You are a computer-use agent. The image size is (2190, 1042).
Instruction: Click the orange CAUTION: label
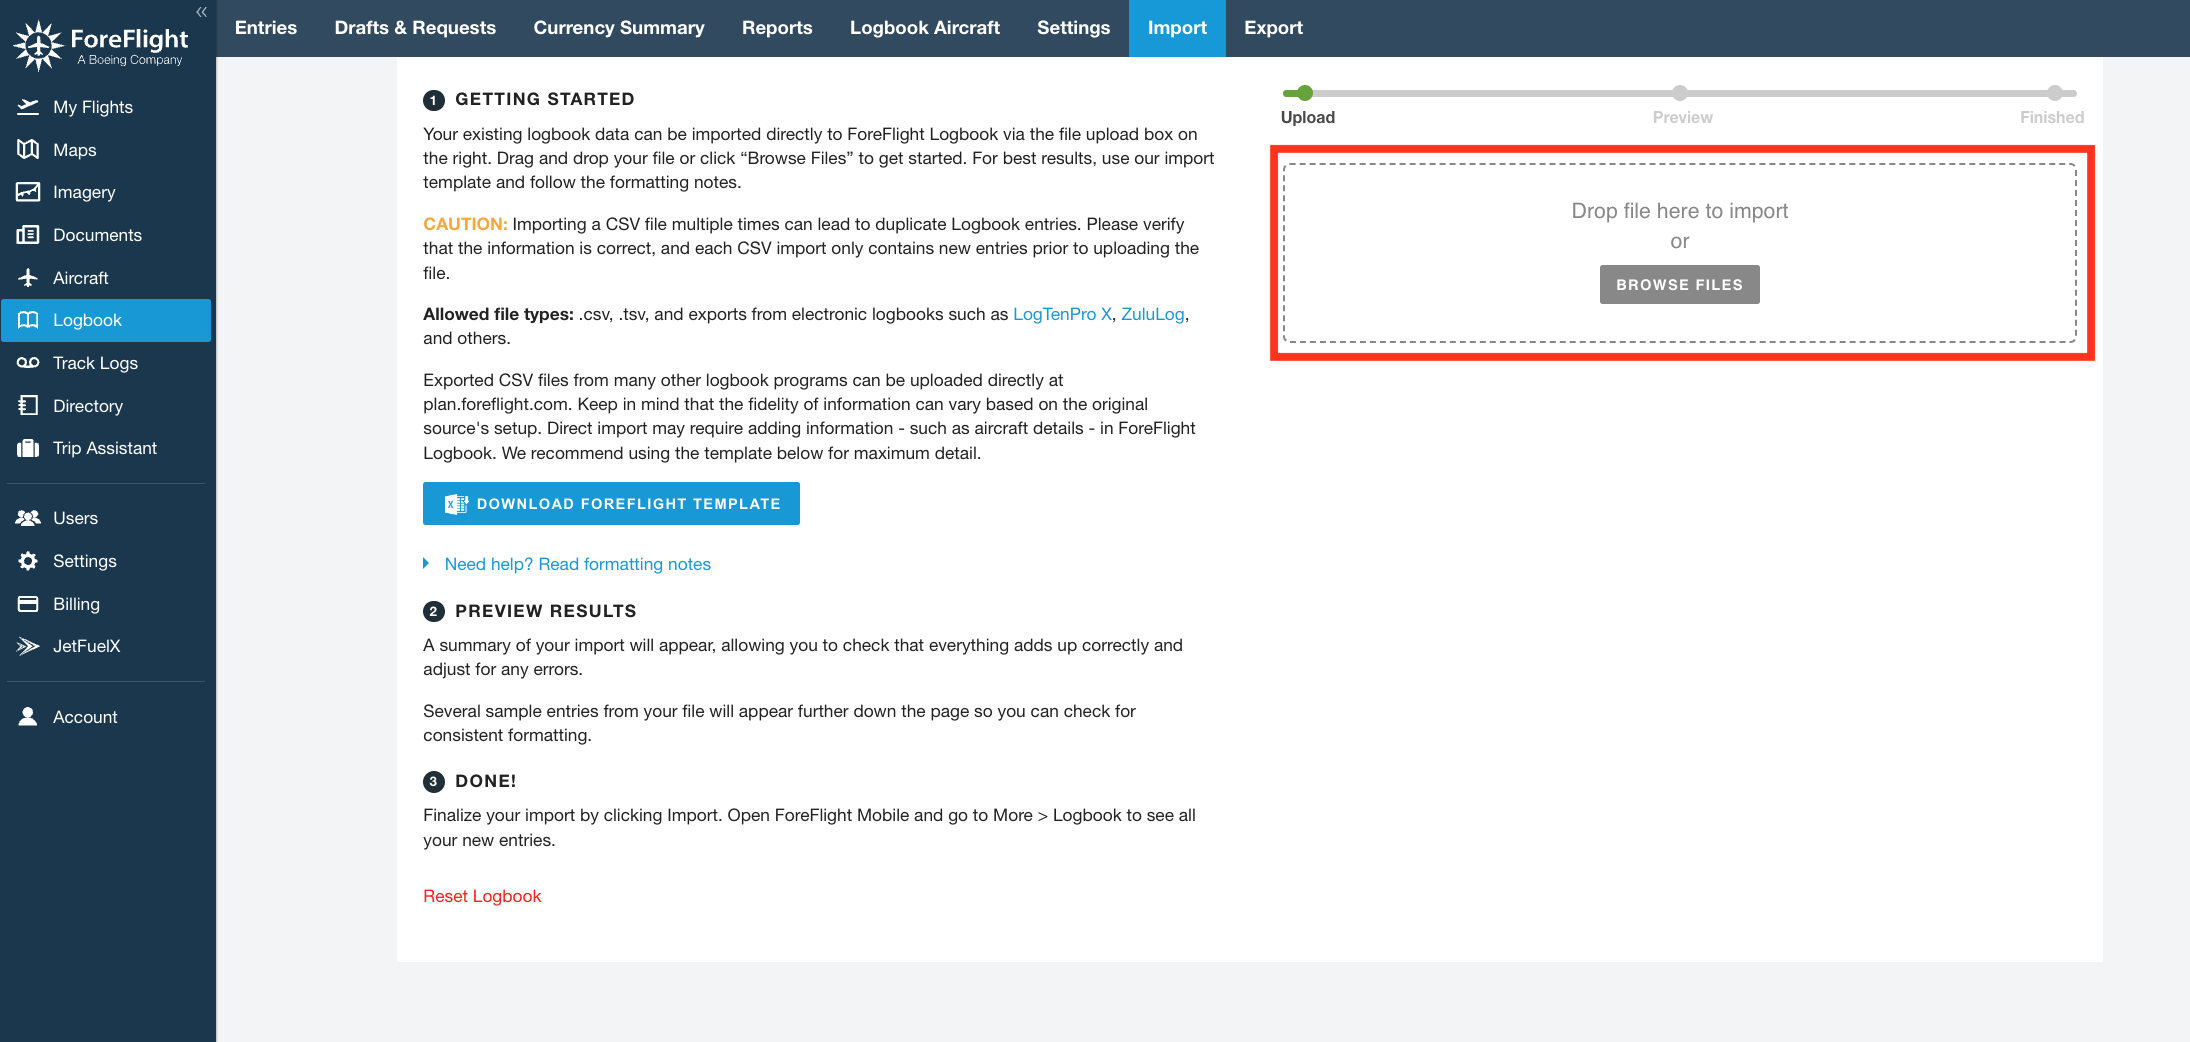pos(465,224)
